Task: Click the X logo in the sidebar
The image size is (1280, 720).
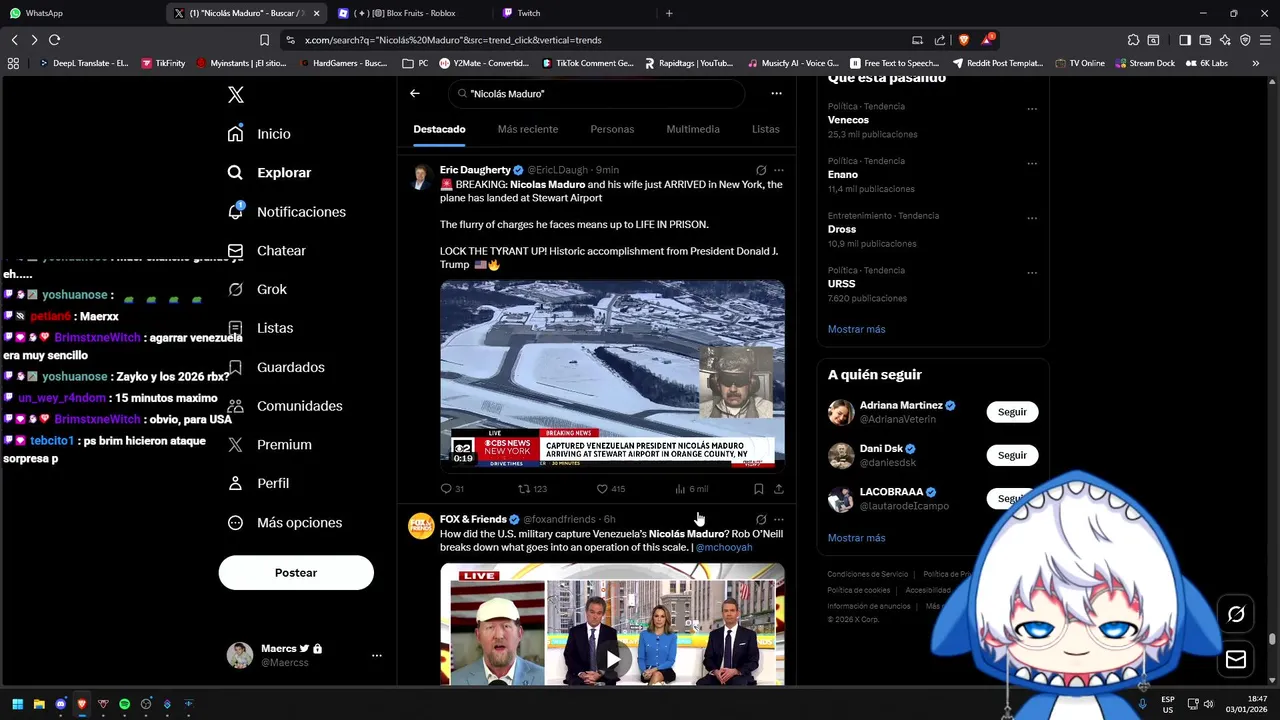Action: [x=235, y=95]
